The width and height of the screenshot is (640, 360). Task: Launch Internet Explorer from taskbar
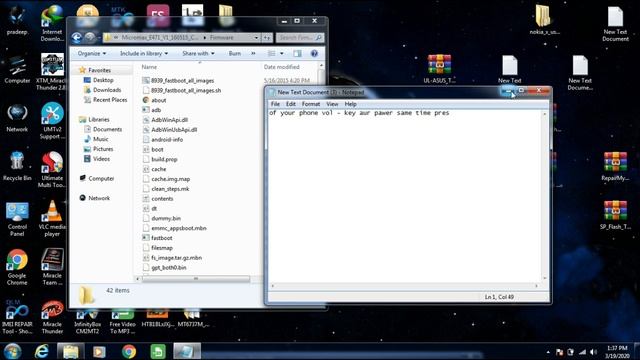(42, 351)
